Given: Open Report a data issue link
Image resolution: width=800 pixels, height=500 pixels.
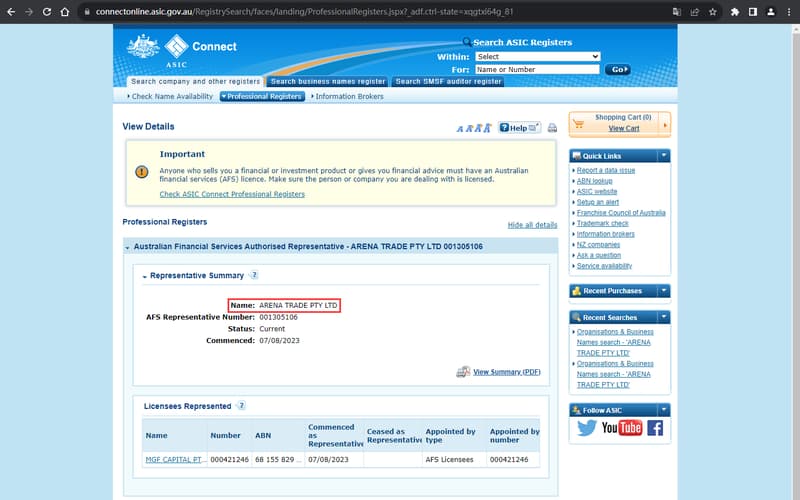Looking at the screenshot, I should tap(606, 170).
